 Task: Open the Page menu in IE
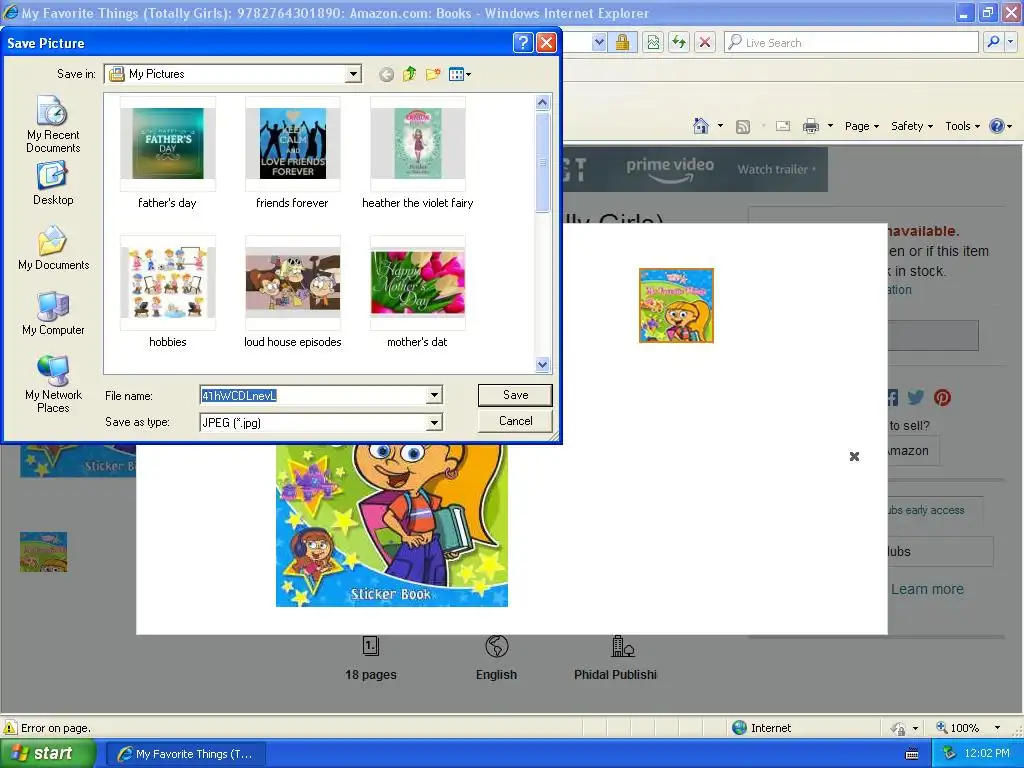(861, 126)
